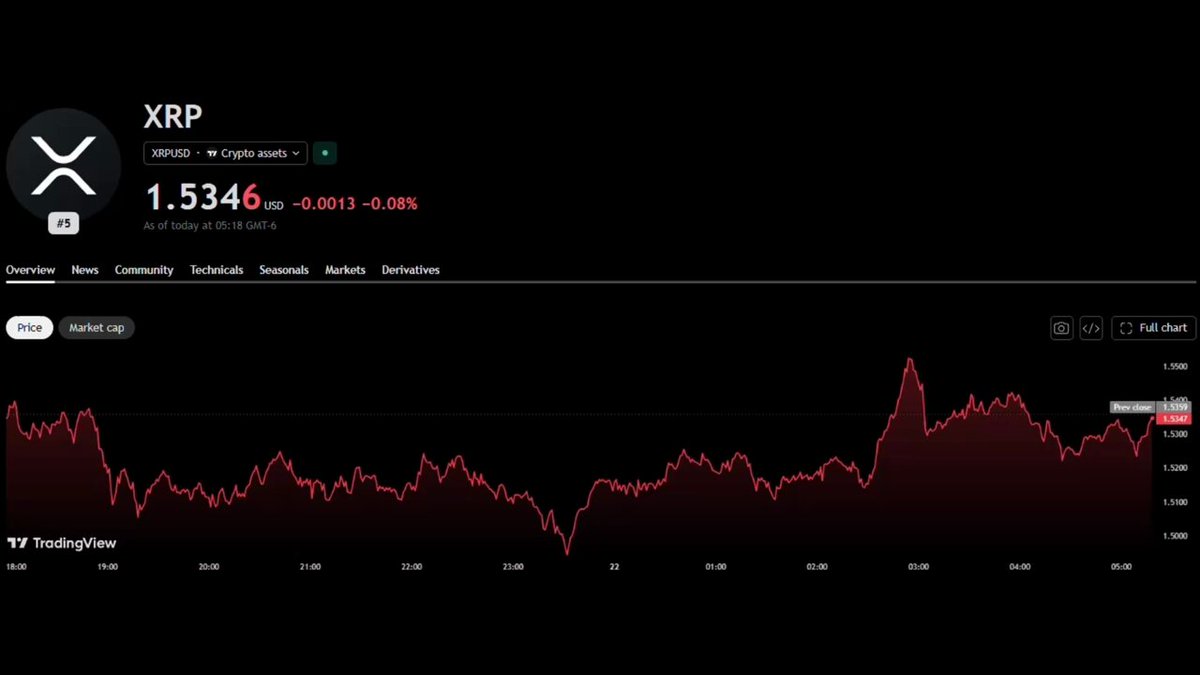Switch chart to Market cap

click(x=96, y=327)
